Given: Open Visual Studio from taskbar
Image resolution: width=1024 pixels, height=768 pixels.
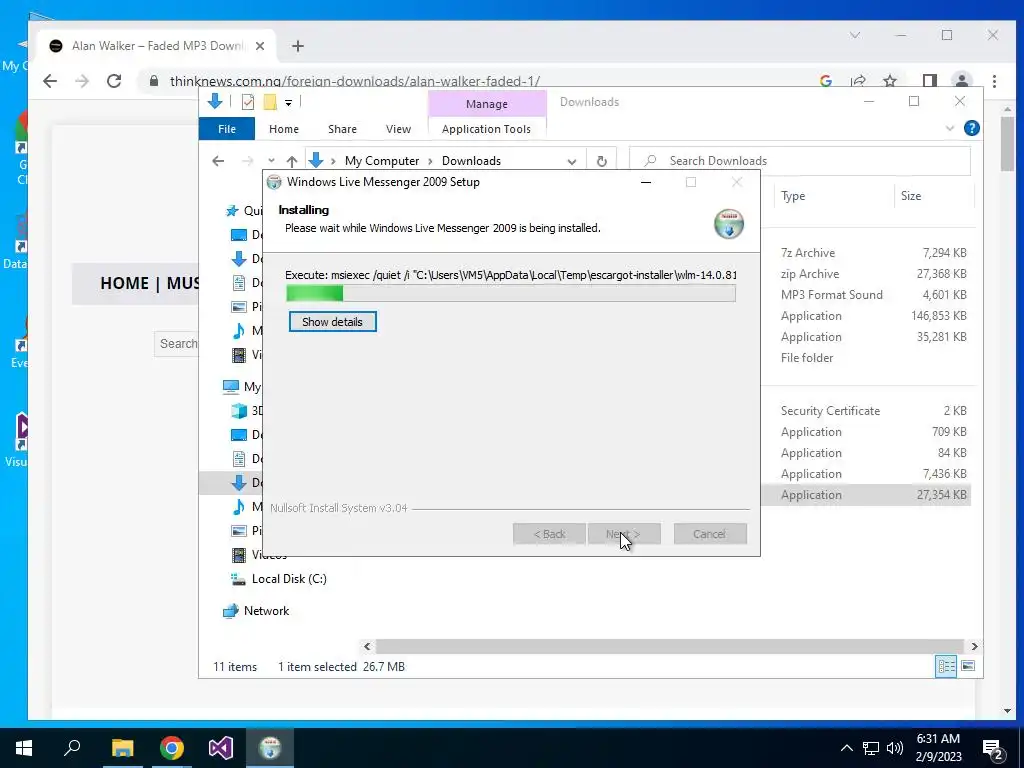Looking at the screenshot, I should coord(221,748).
